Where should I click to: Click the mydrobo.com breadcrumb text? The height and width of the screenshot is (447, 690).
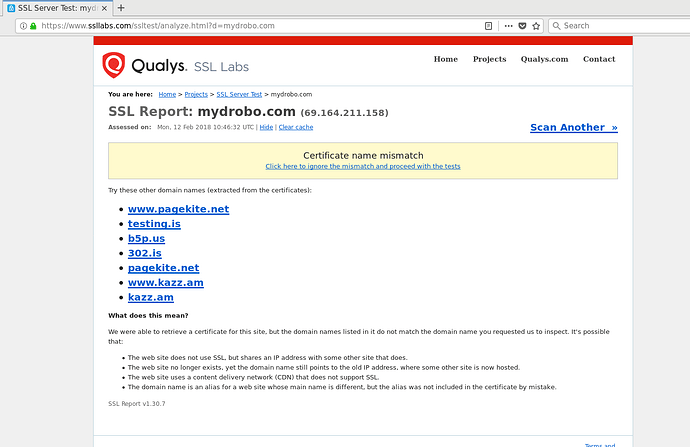(291, 94)
